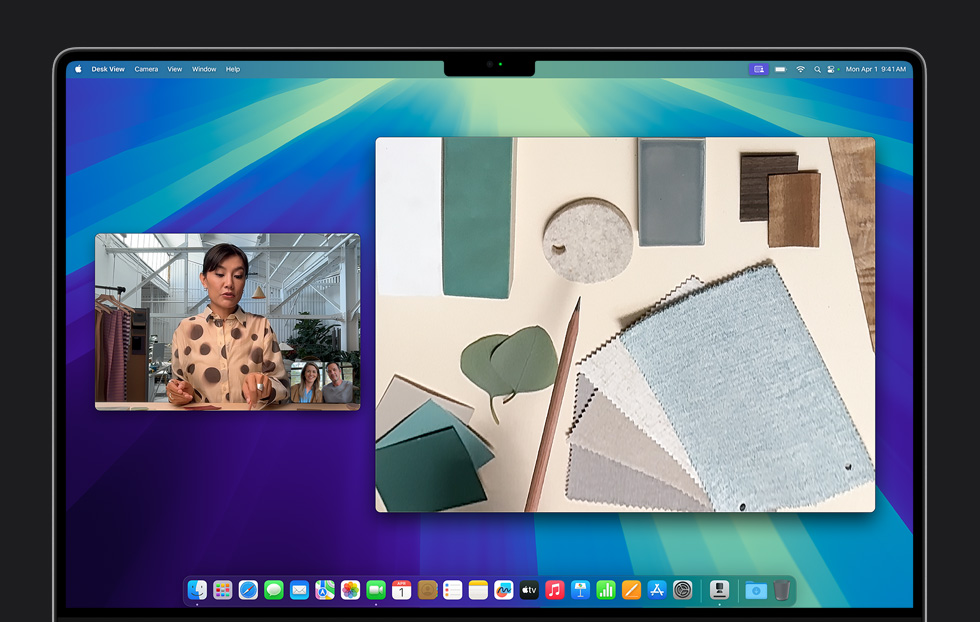Open the Camera menu
Viewport: 980px width, 622px height.
coord(146,69)
